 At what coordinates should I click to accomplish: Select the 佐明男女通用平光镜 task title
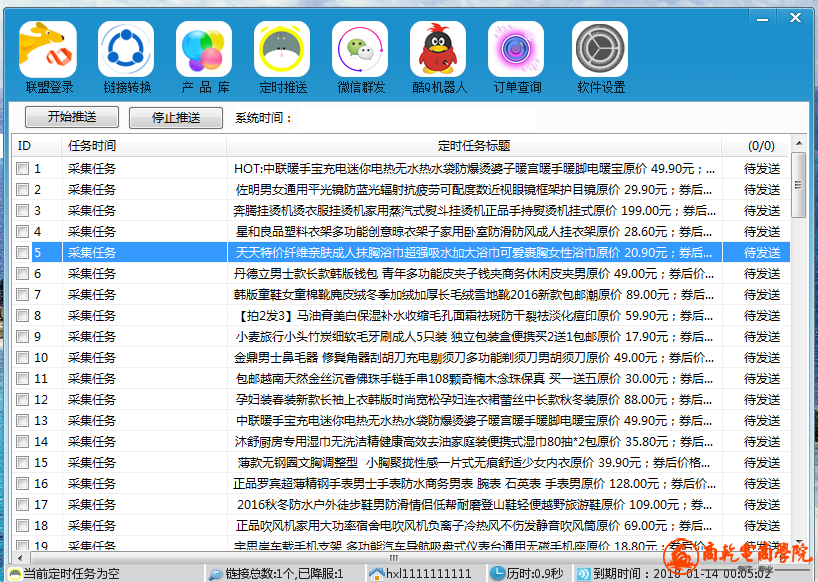click(x=474, y=189)
